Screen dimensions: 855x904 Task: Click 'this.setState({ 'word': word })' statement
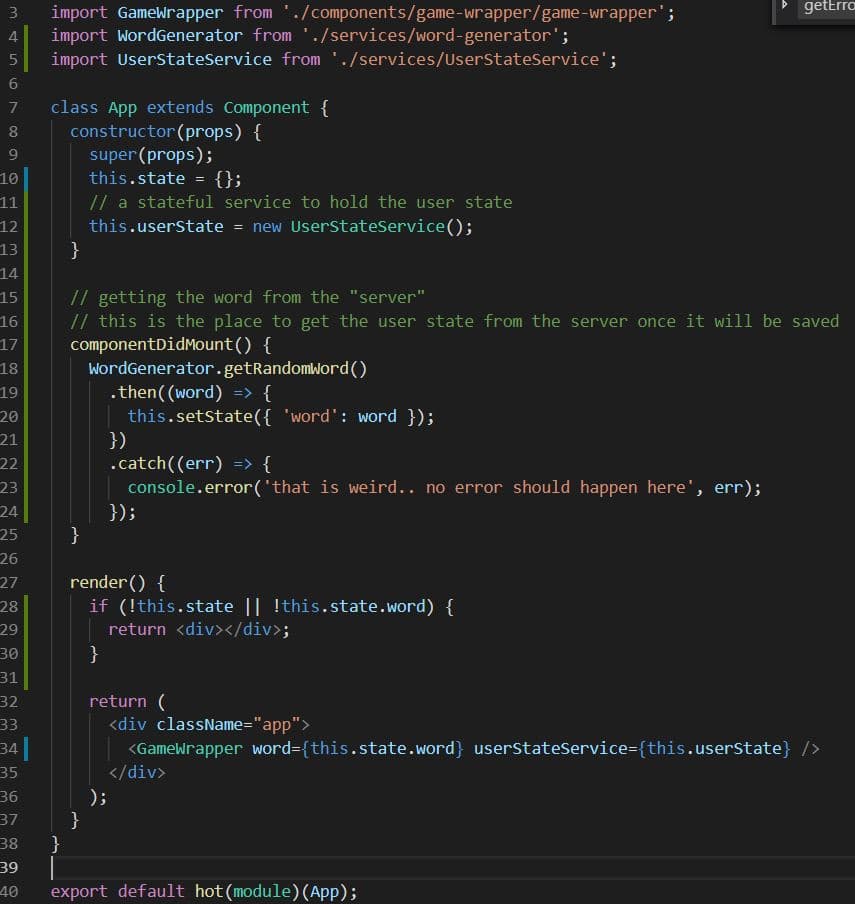[x=281, y=416]
